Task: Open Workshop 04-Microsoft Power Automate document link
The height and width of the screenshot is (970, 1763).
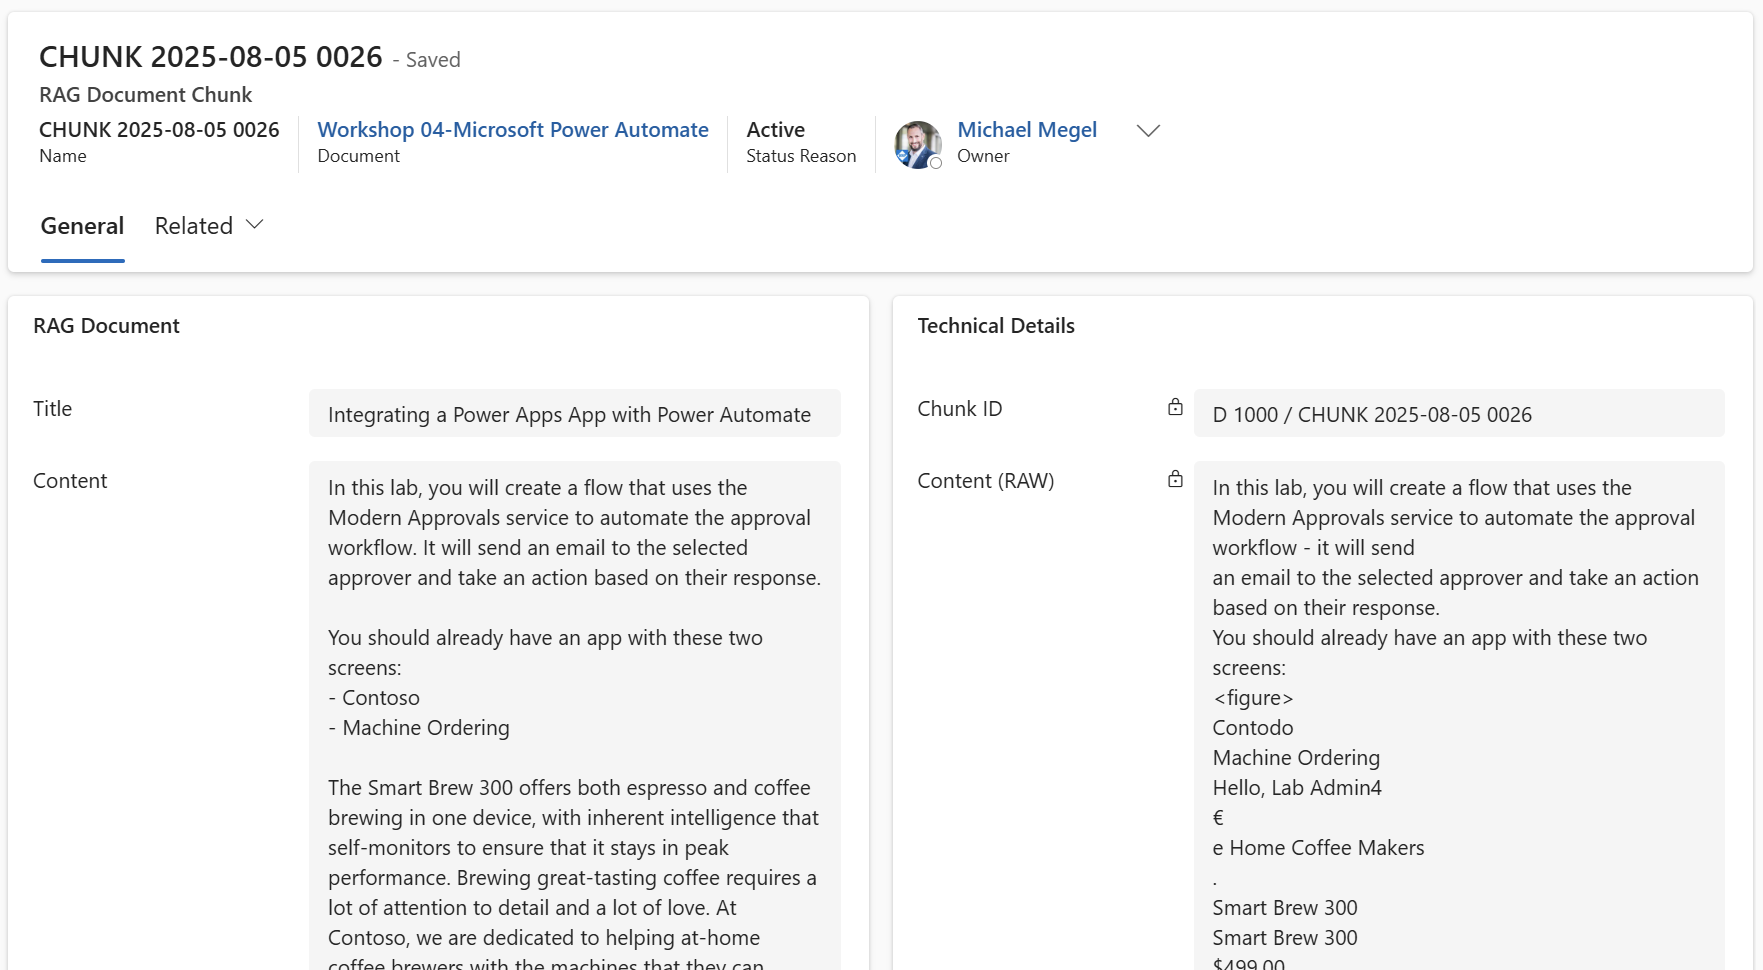Action: pyautogui.click(x=513, y=130)
